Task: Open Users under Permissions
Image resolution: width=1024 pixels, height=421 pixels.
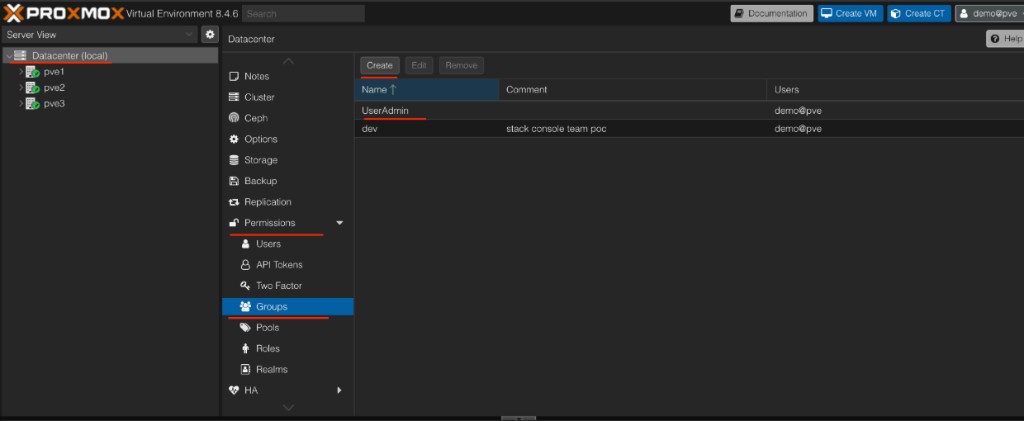Action: pos(287,244)
